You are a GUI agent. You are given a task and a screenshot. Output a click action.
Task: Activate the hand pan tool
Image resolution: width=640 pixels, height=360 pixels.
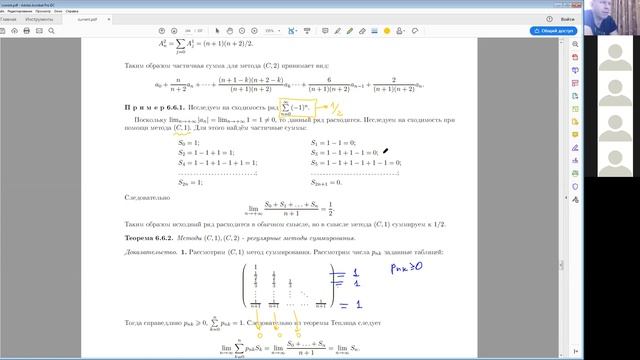pos(230,31)
